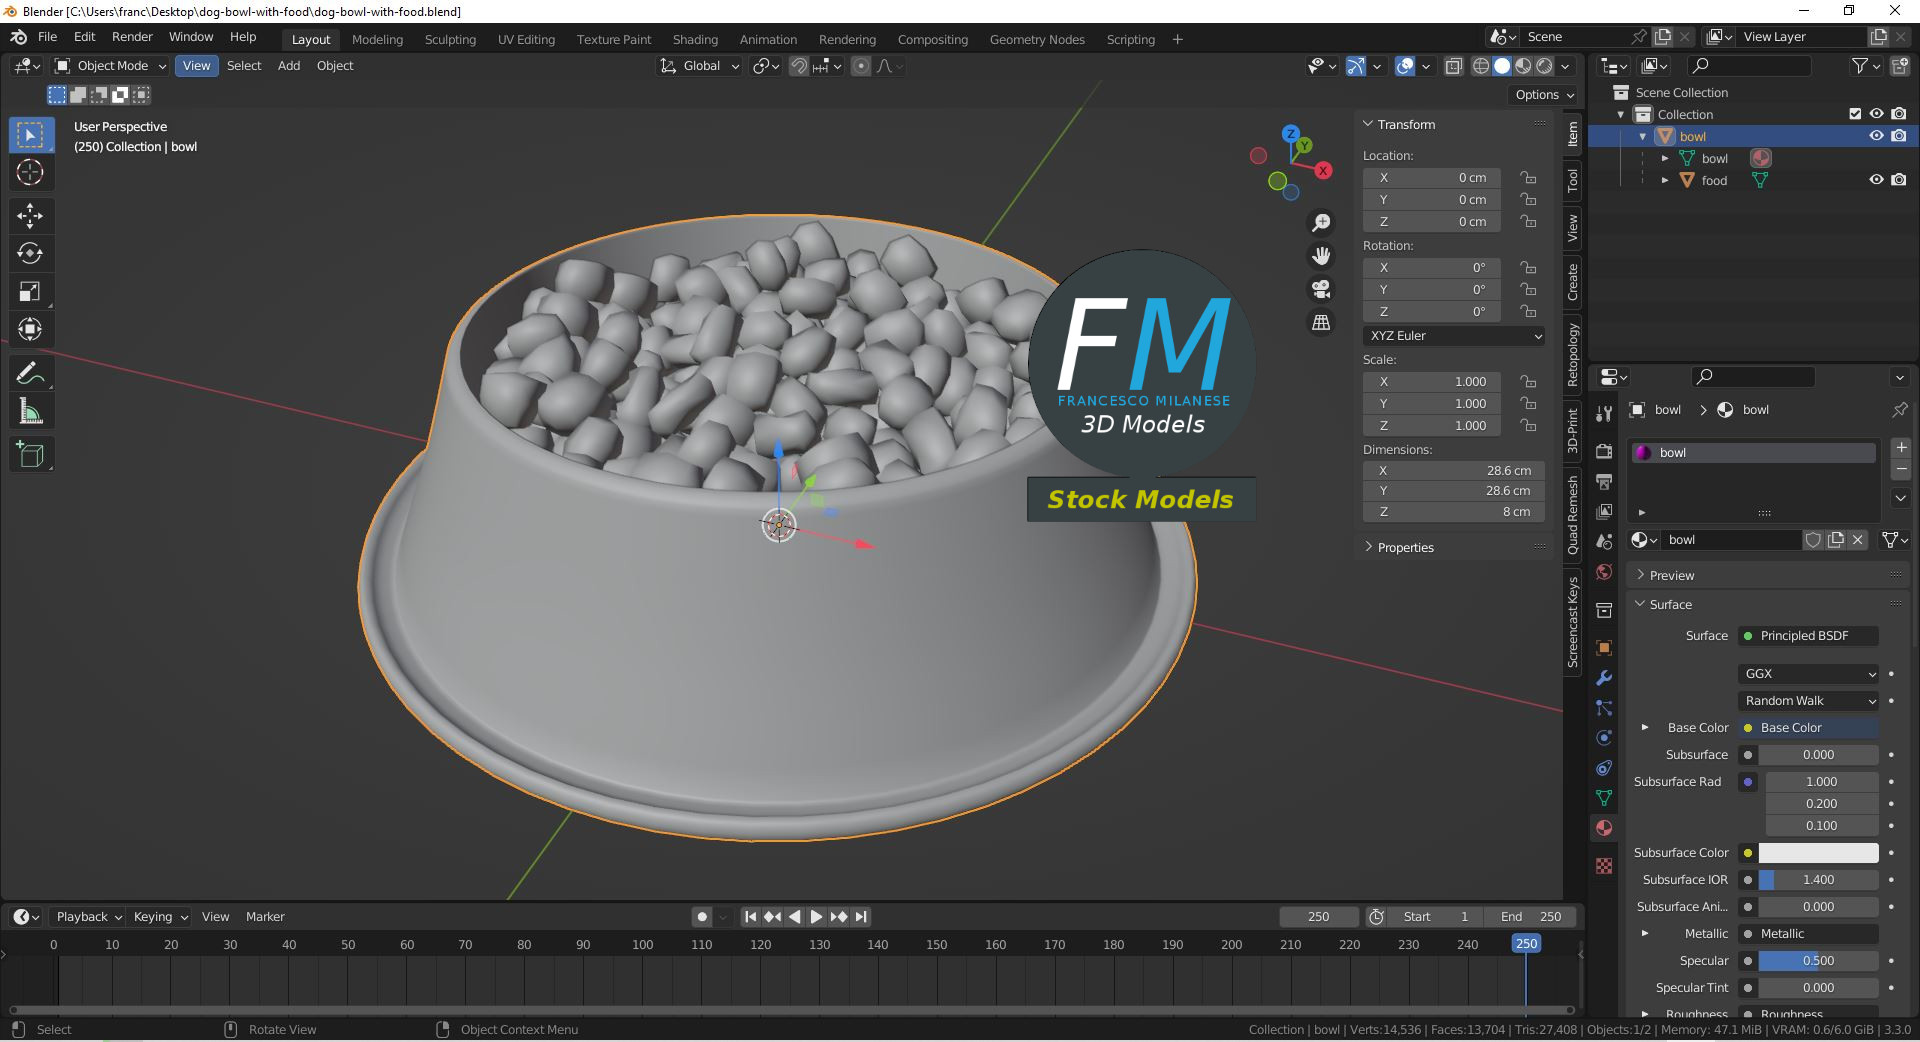This screenshot has height=1042, width=1920.
Task: Open XYZ Euler rotation mode dropdown
Action: point(1454,336)
